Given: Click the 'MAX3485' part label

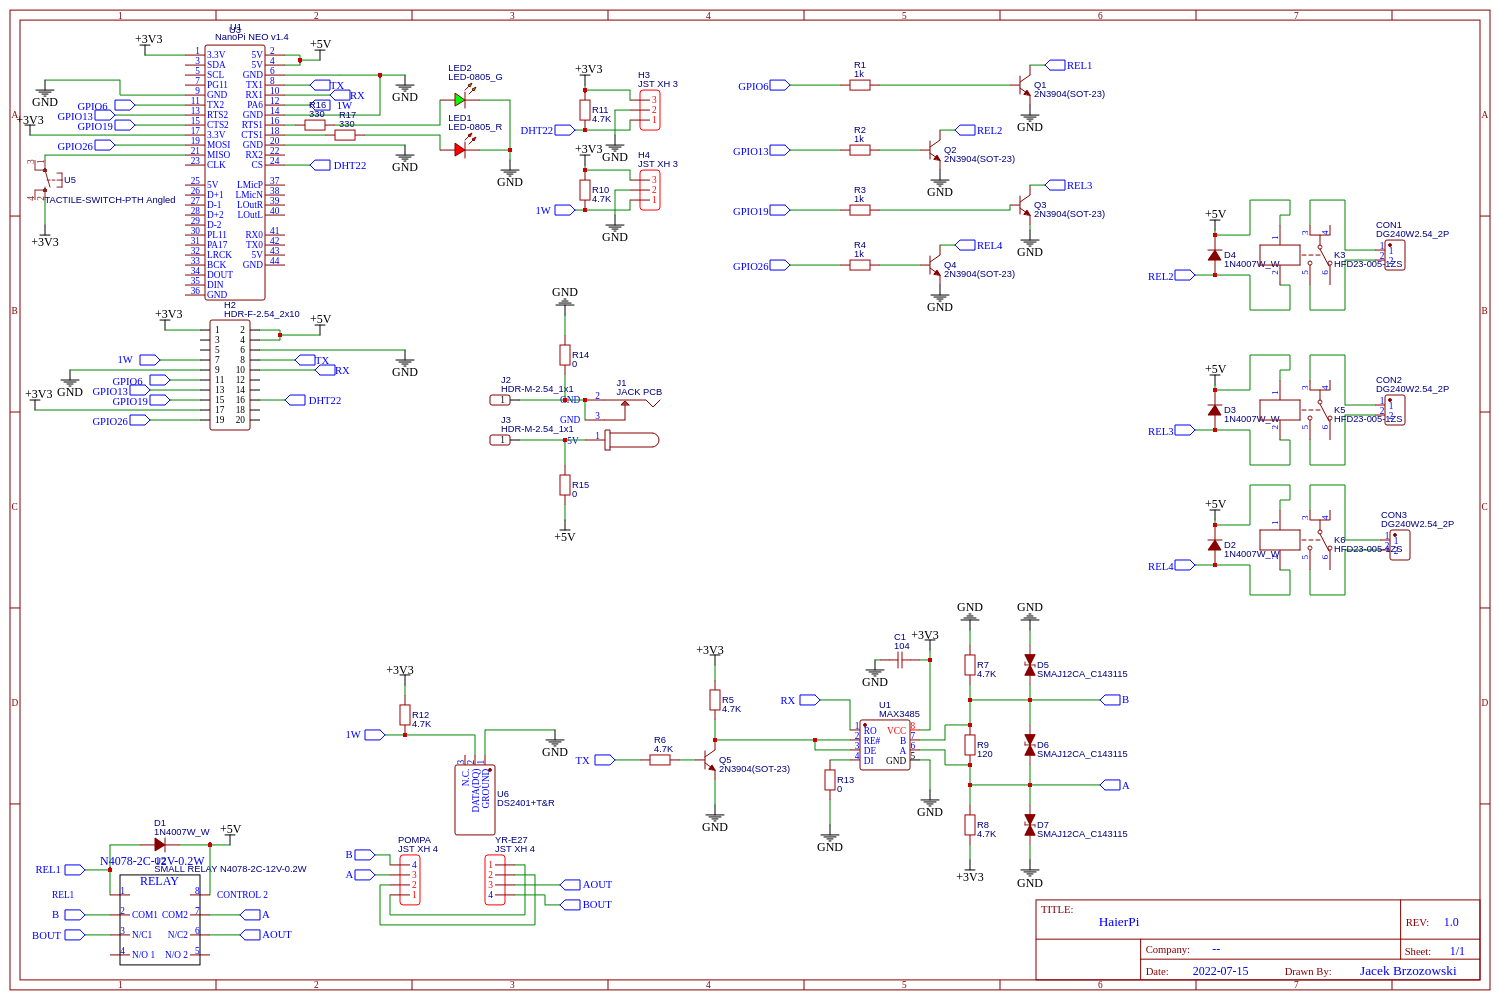Looking at the screenshot, I should (x=899, y=714).
